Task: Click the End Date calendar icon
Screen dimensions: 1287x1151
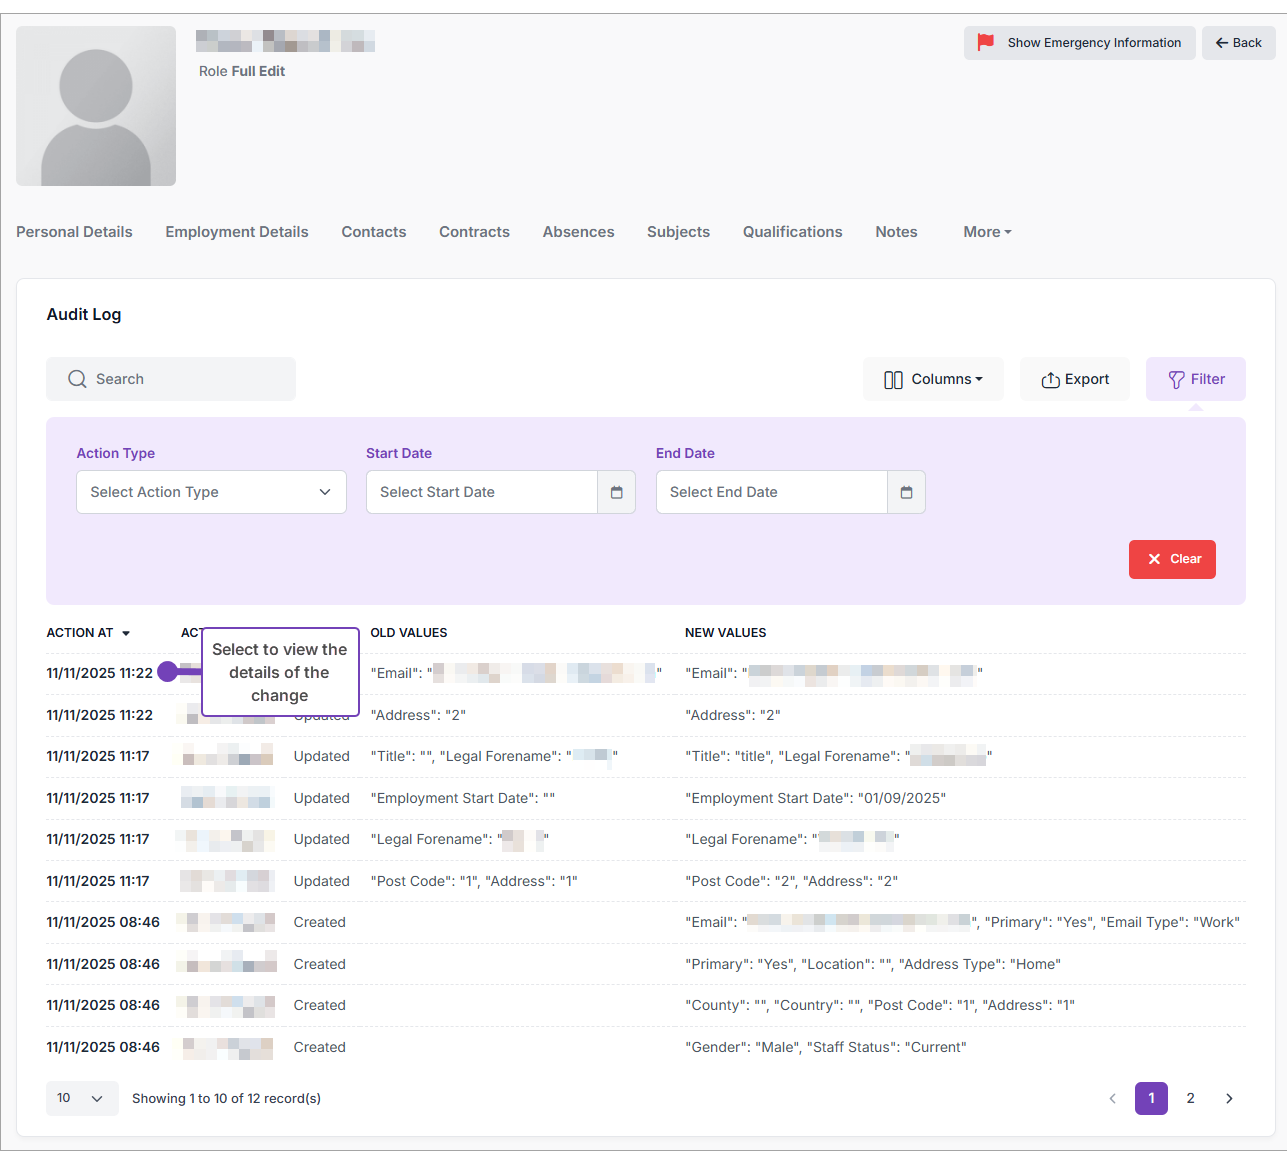Action: pyautogui.click(x=906, y=492)
